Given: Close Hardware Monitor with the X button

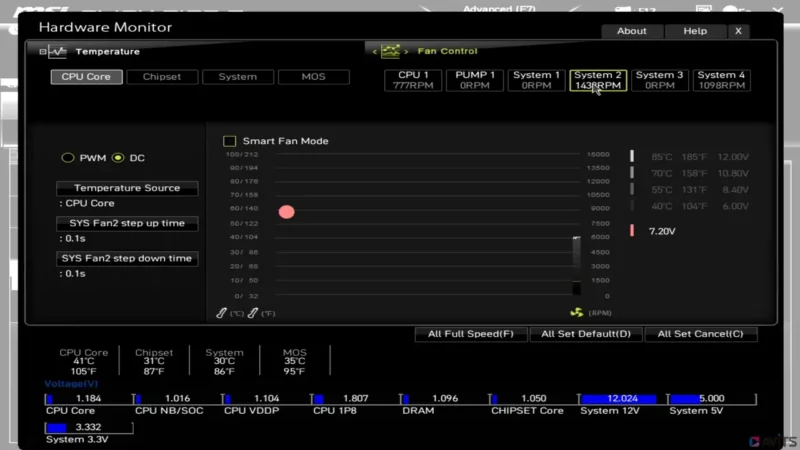Looking at the screenshot, I should (738, 31).
